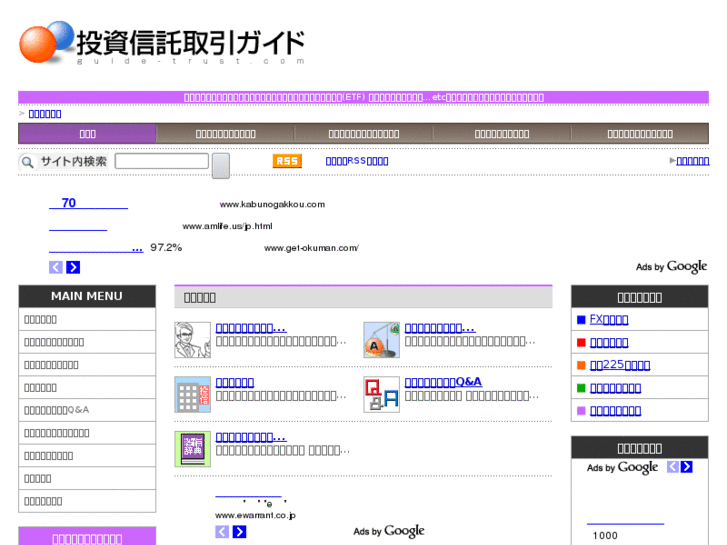Open the sidebar link with green bullet
The width and height of the screenshot is (727, 545).
(x=615, y=388)
